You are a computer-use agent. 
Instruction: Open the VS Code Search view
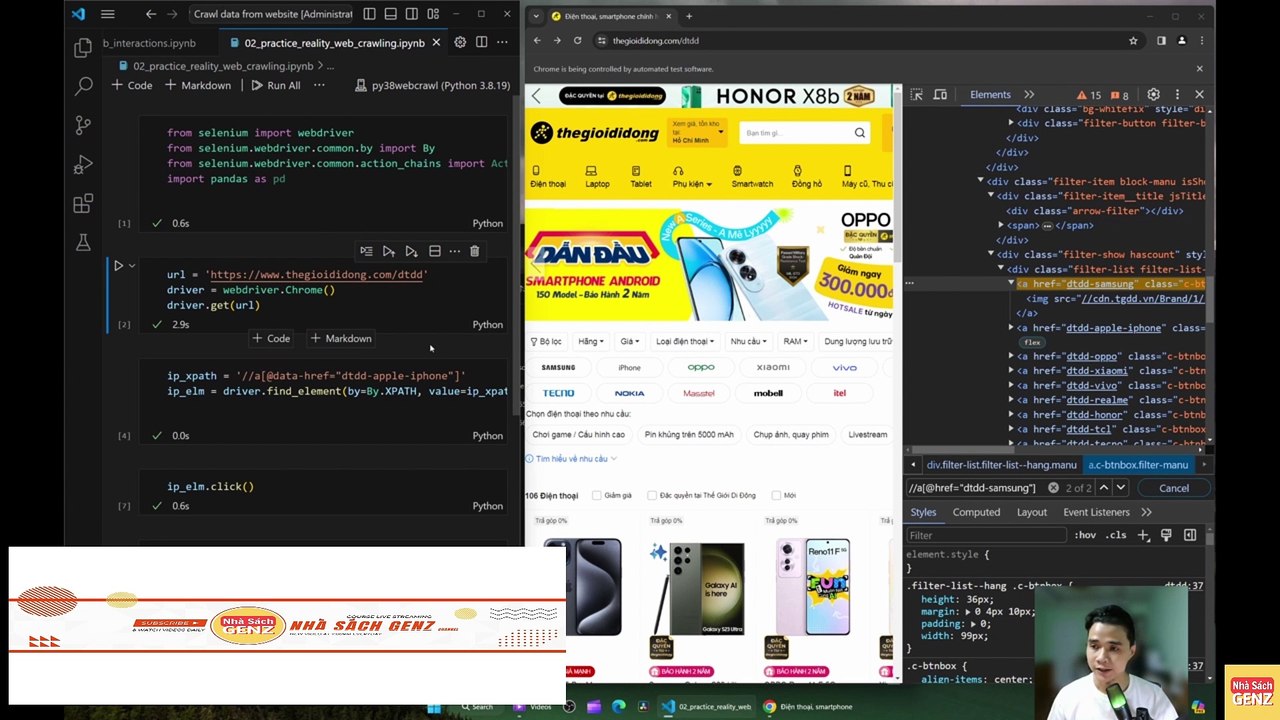[x=83, y=86]
